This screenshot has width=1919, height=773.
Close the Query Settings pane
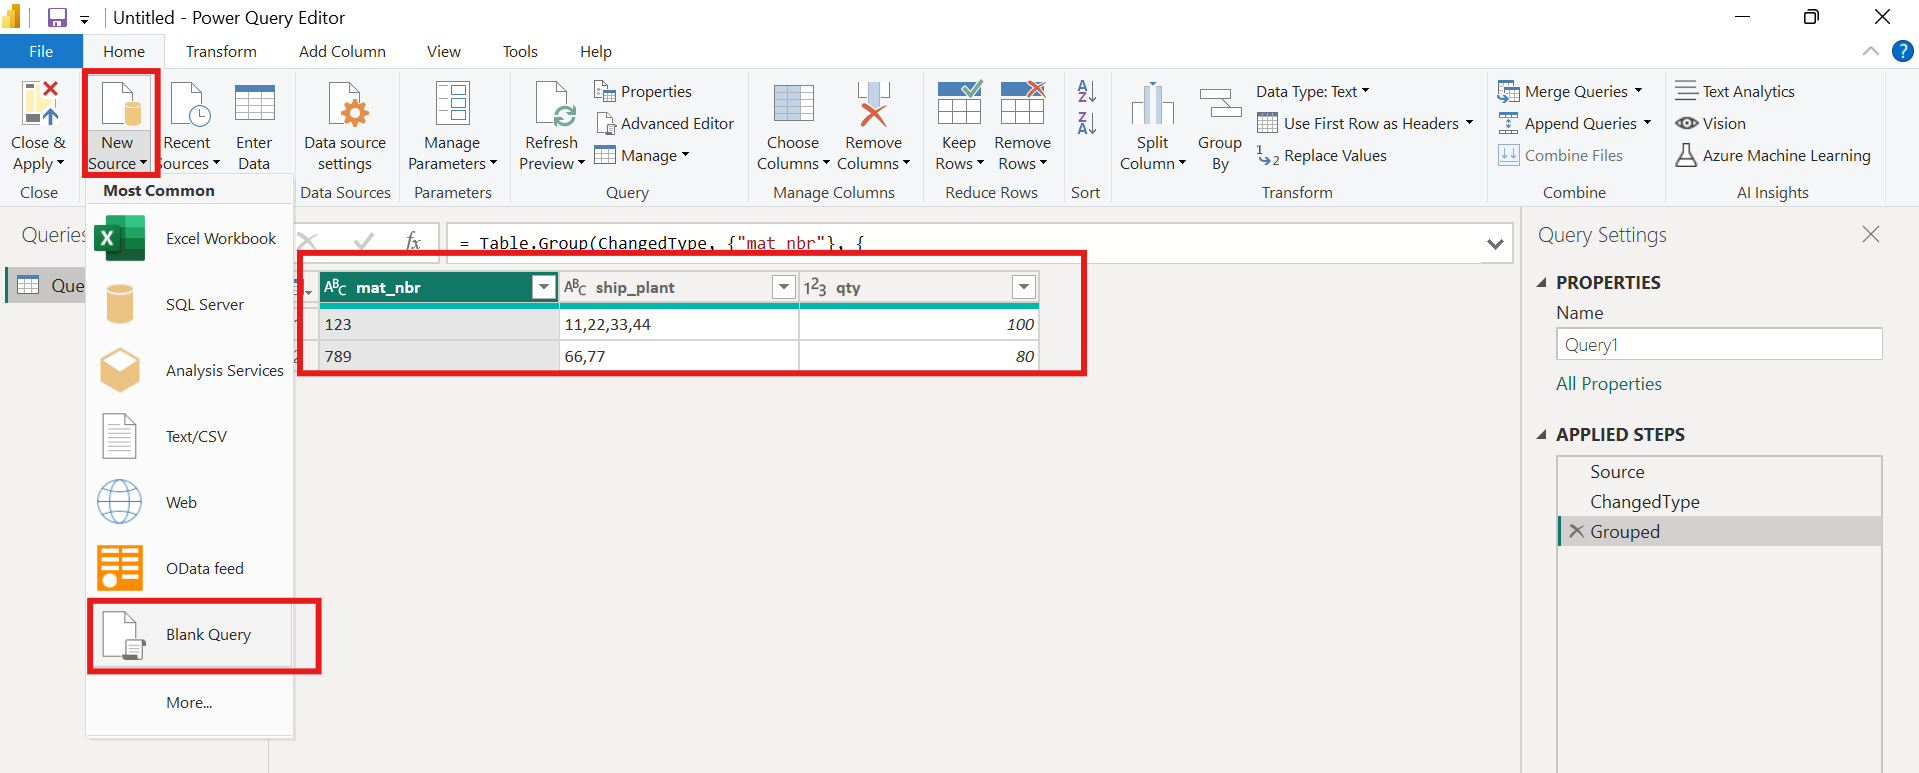coord(1871,234)
